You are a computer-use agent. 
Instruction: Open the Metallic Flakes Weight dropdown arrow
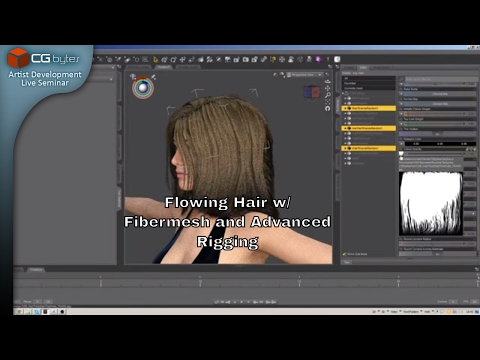coord(401,114)
